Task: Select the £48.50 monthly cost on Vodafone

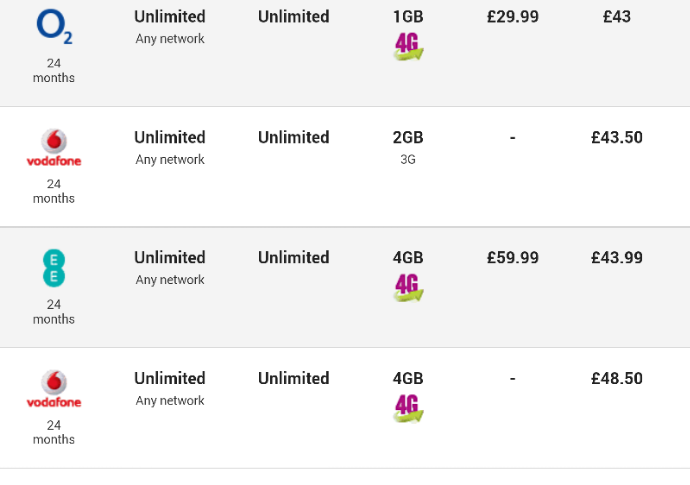Action: pos(617,378)
